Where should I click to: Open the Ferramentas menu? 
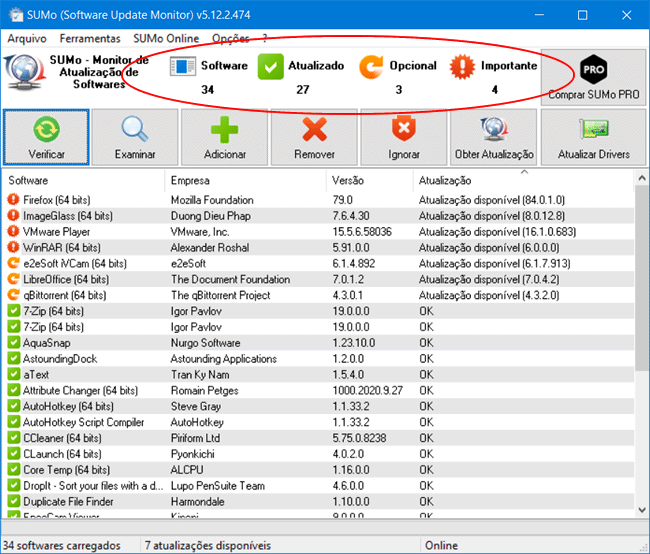coord(90,37)
